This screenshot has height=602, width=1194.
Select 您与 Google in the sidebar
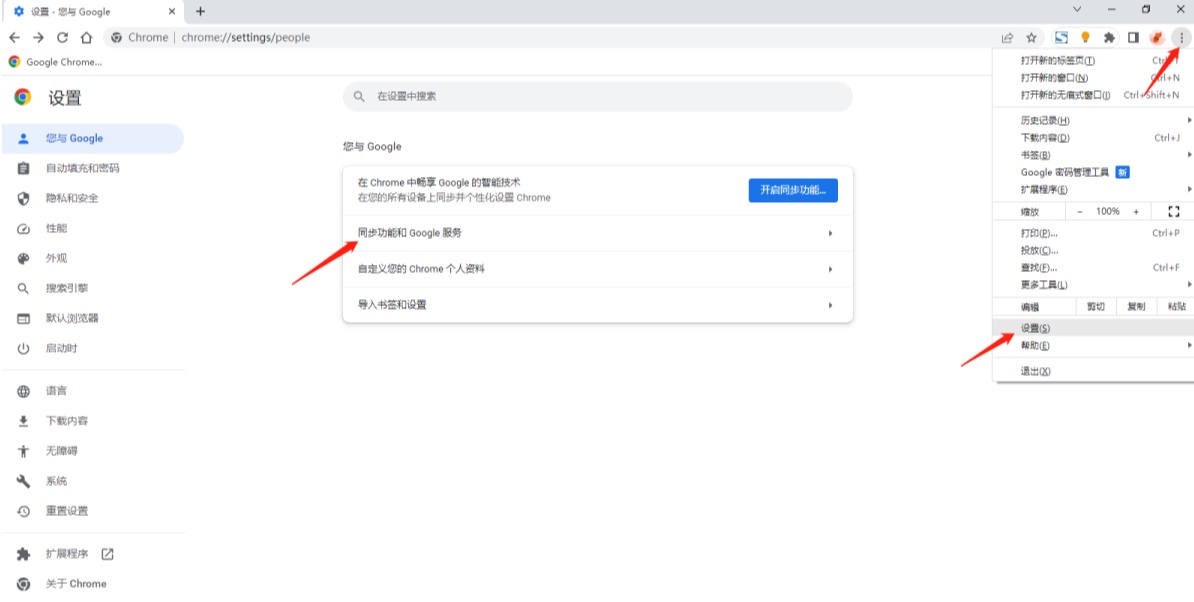[x=91, y=139]
